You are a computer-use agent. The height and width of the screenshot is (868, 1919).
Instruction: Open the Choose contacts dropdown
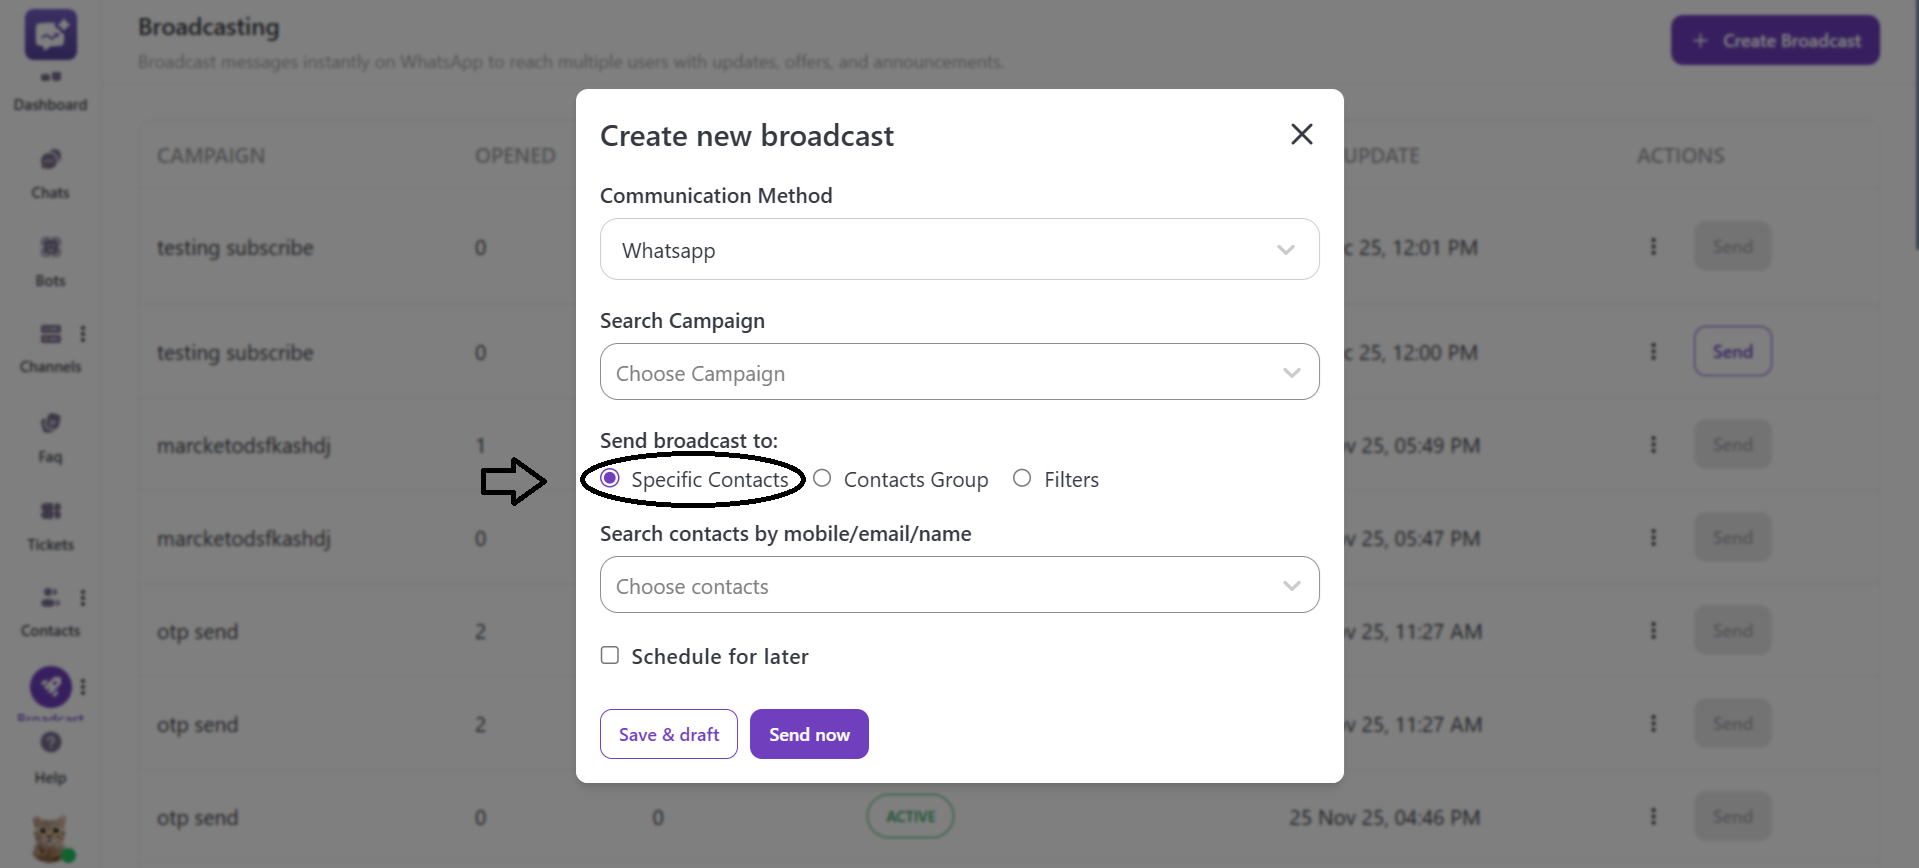tap(959, 585)
